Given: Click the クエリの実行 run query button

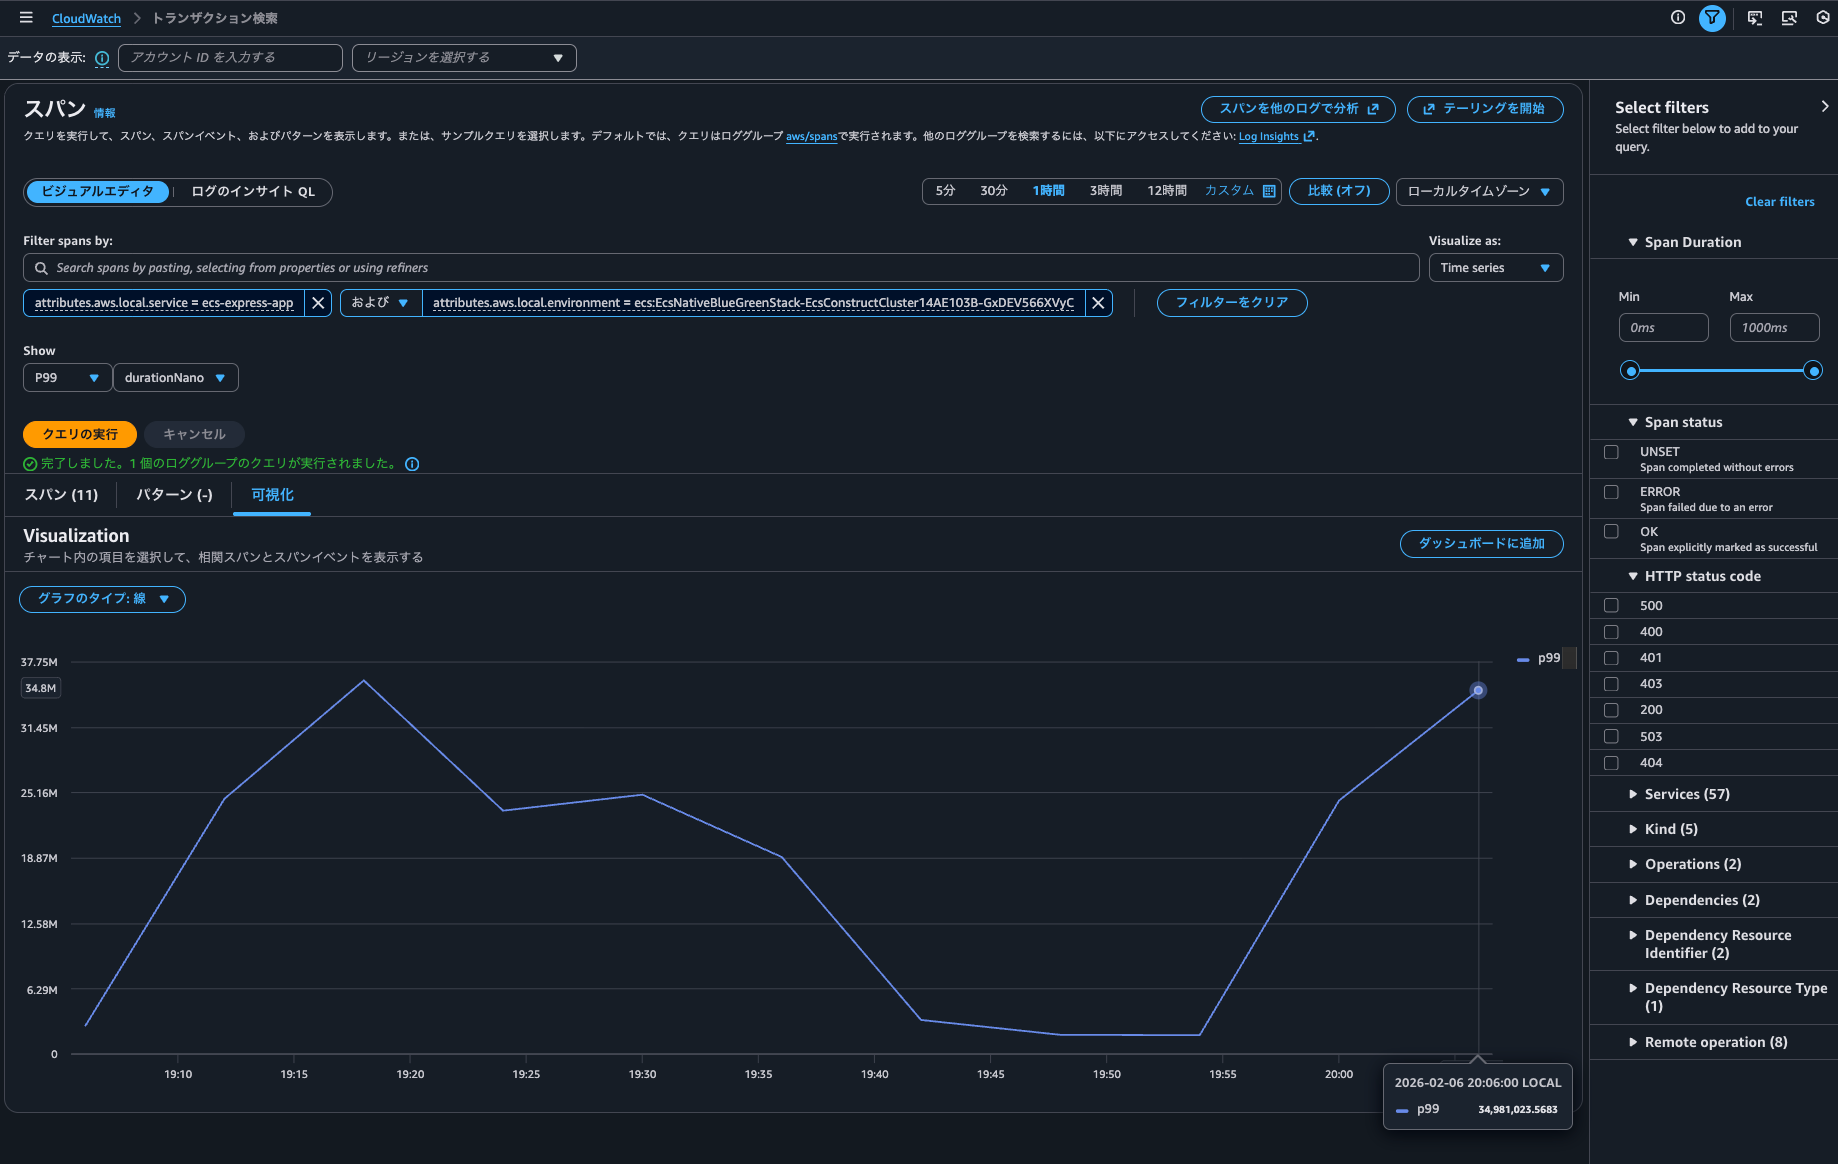Looking at the screenshot, I should coord(80,434).
